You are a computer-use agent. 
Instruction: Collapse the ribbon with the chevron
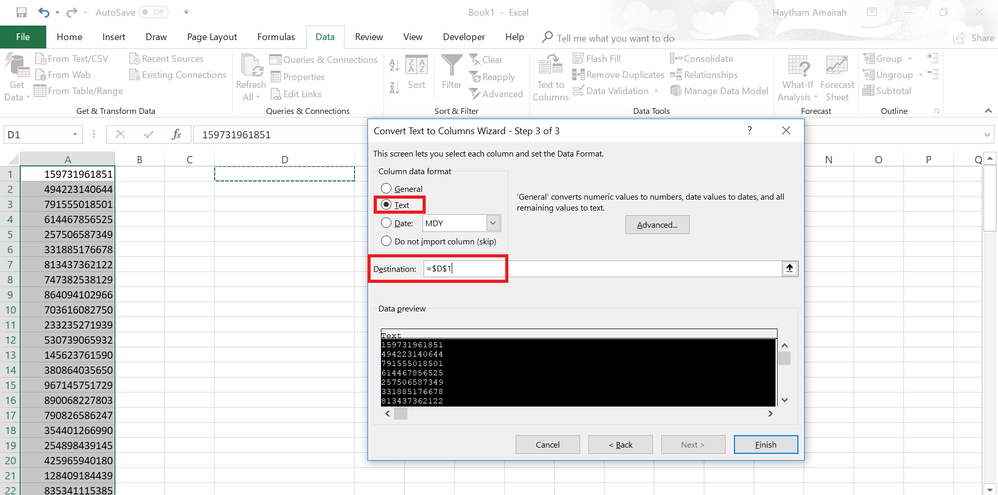click(988, 111)
